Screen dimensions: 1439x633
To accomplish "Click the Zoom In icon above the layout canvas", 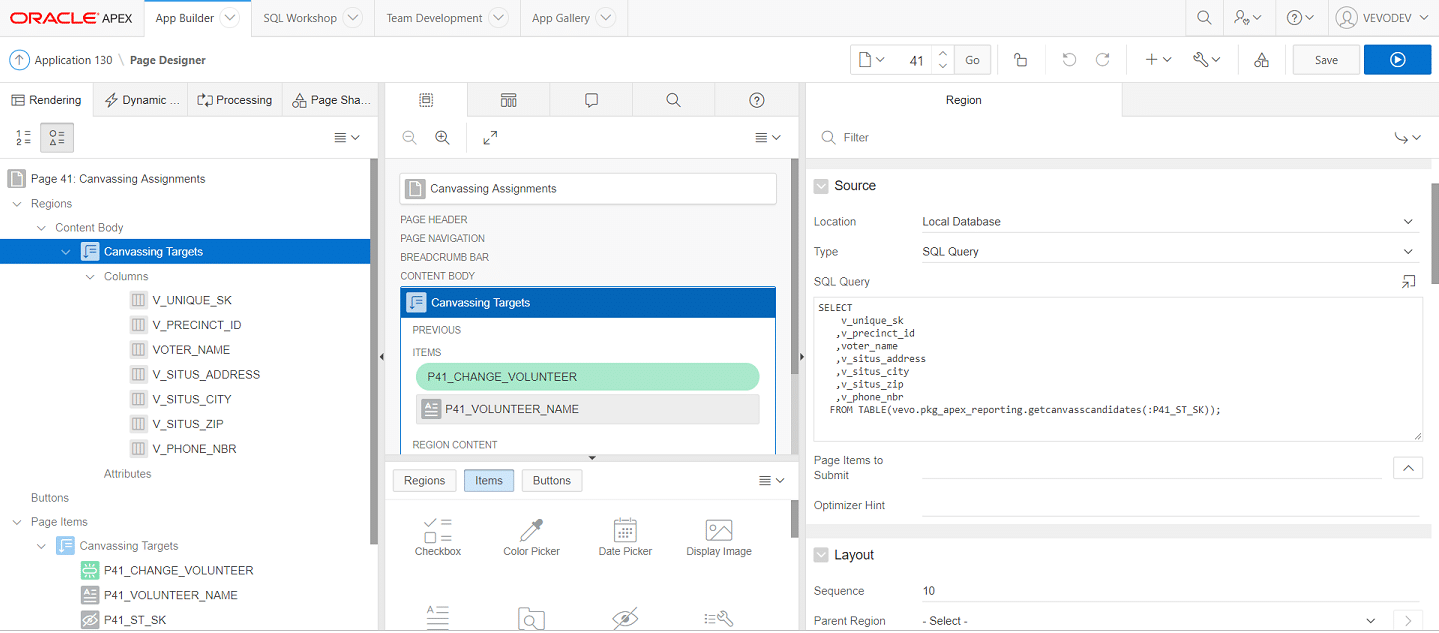I will pyautogui.click(x=442, y=137).
